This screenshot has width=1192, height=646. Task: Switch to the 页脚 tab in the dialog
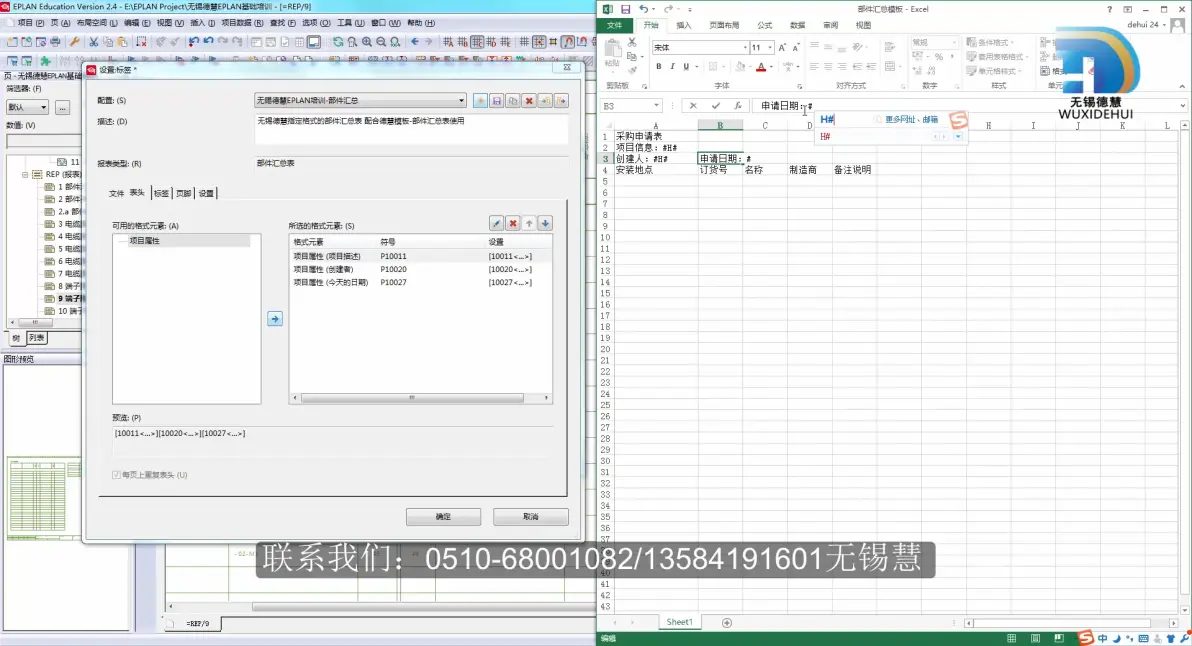(183, 193)
